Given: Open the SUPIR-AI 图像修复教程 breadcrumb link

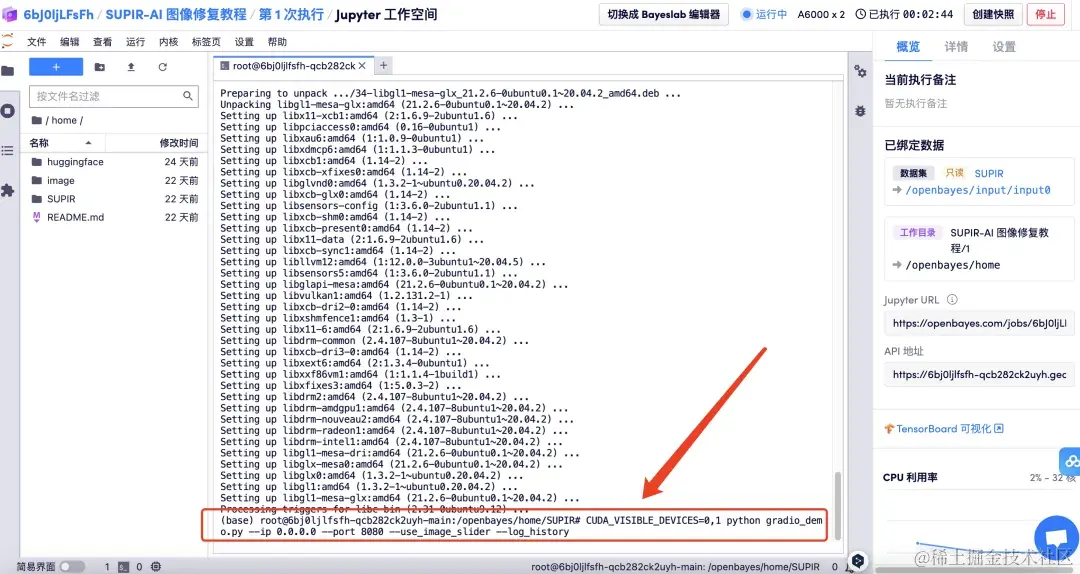Looking at the screenshot, I should 176,14.
